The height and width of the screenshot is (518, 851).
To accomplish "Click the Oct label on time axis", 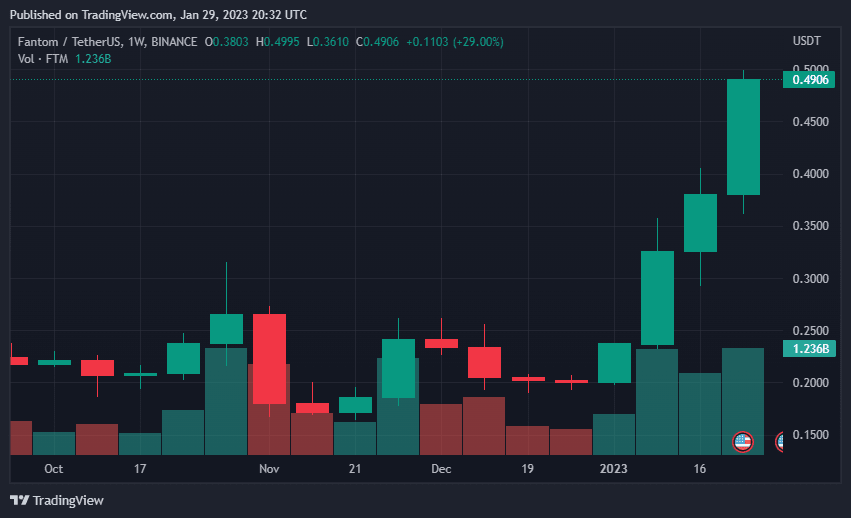I will coord(54,469).
